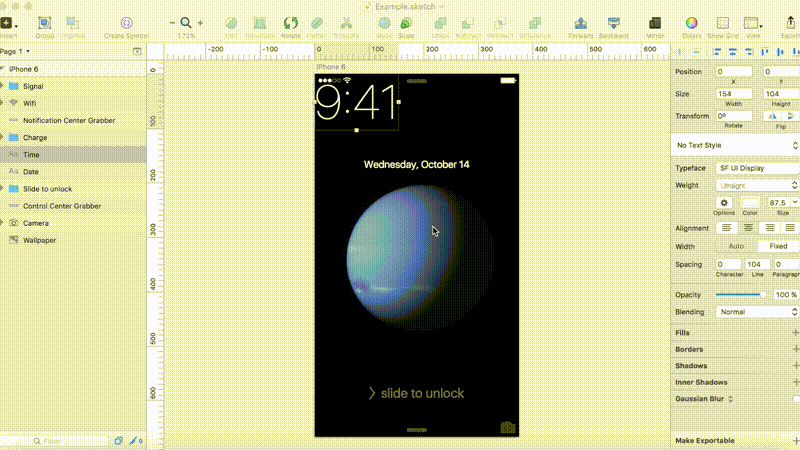Add a new Inner Shadow
The height and width of the screenshot is (450, 800).
click(795, 382)
